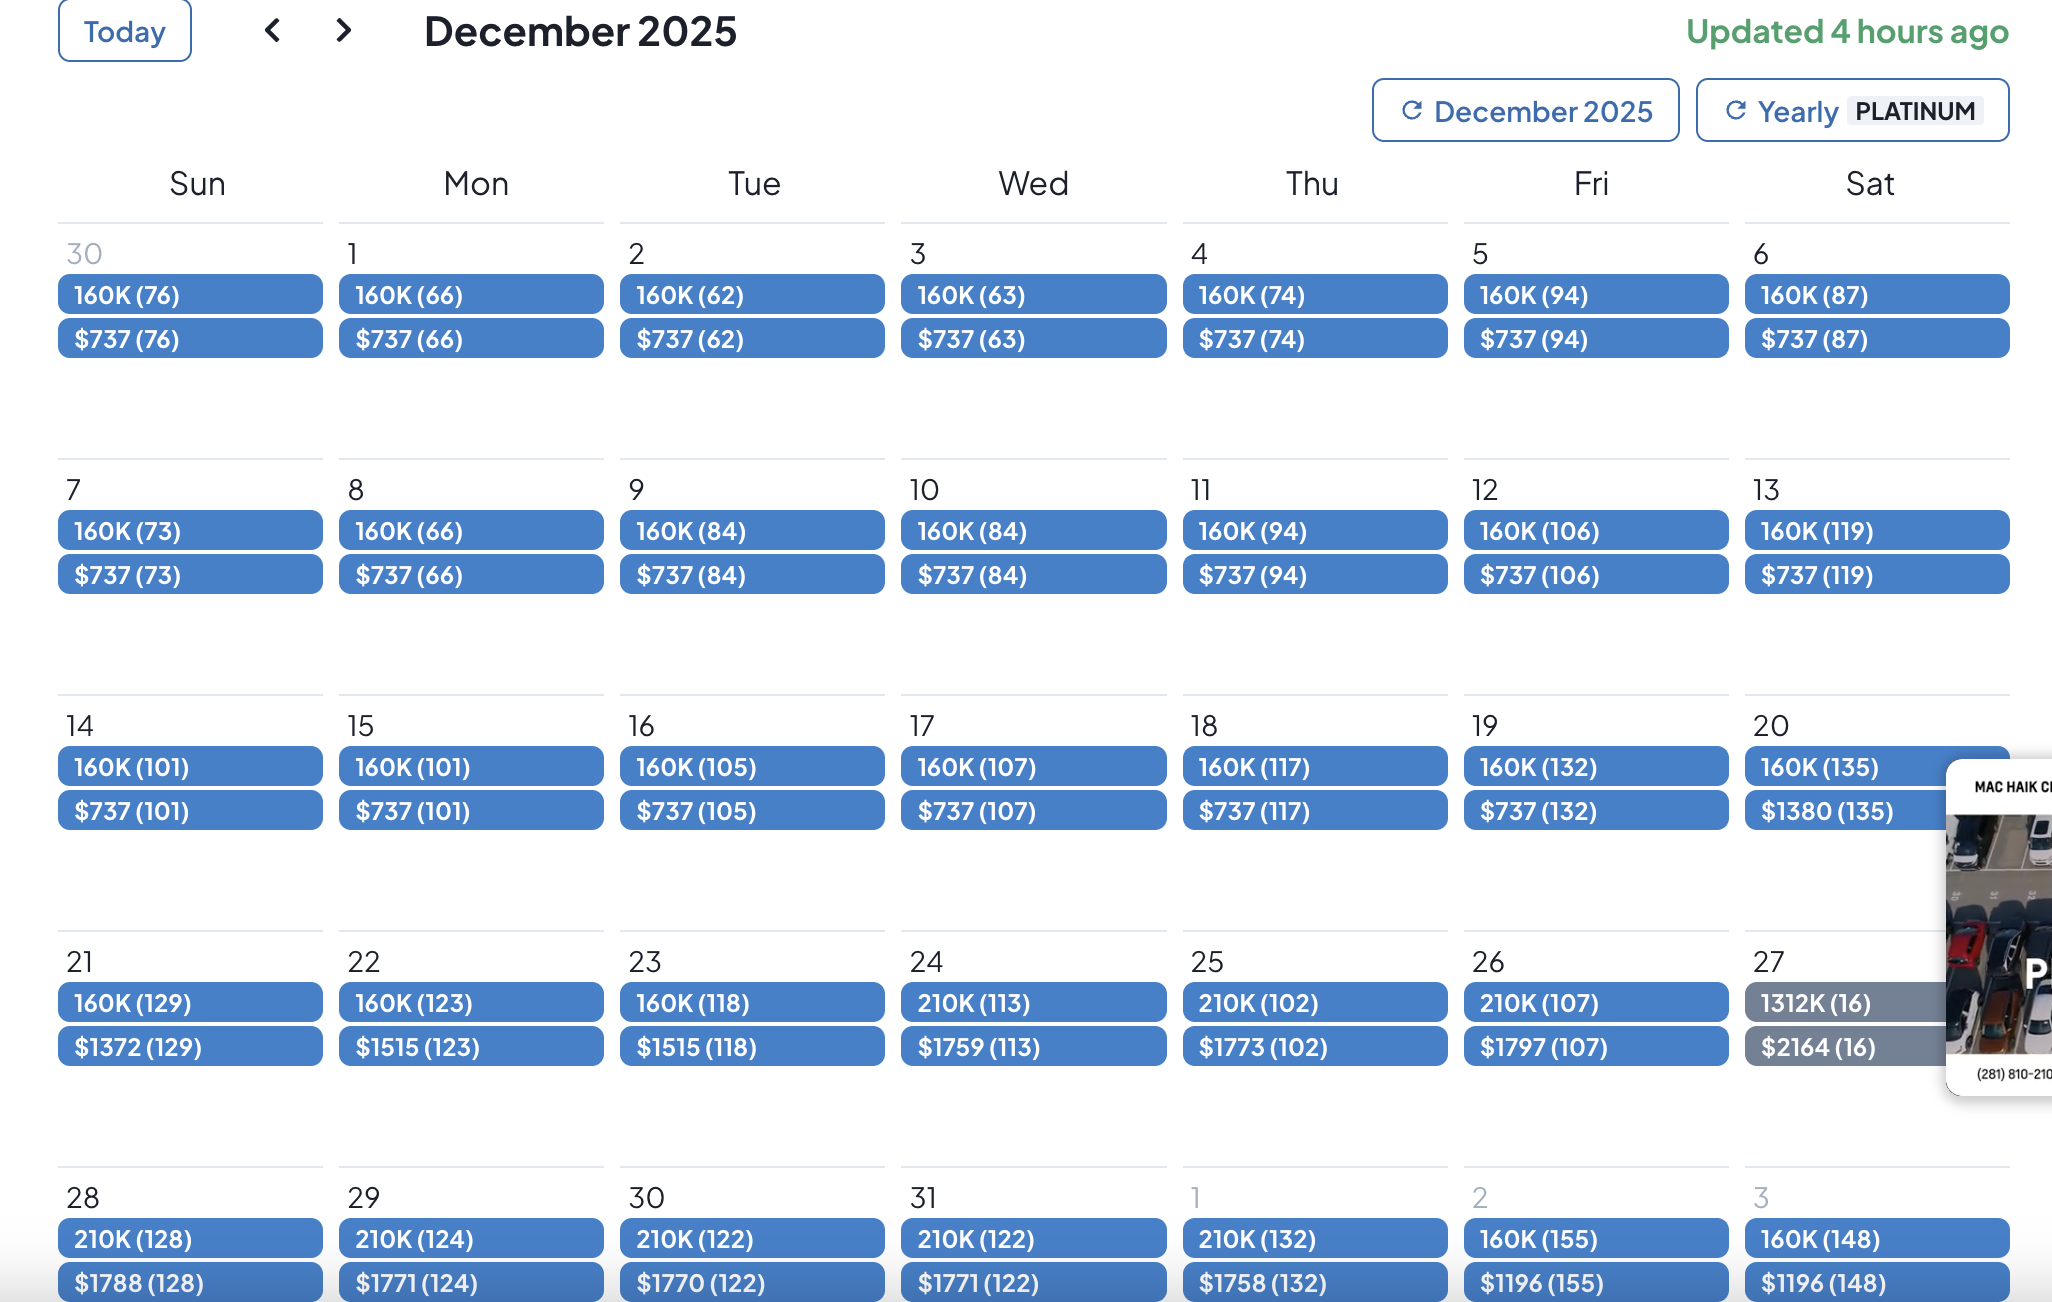Select the 210K (128) entry on December 28
The image size is (2052, 1302).
click(190, 1239)
